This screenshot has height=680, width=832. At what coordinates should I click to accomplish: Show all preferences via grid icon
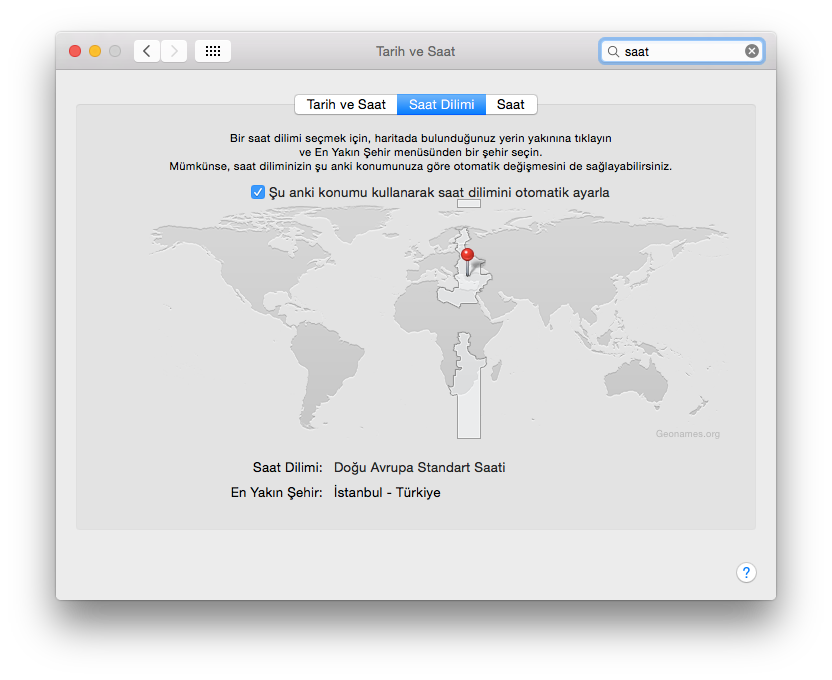tap(213, 51)
